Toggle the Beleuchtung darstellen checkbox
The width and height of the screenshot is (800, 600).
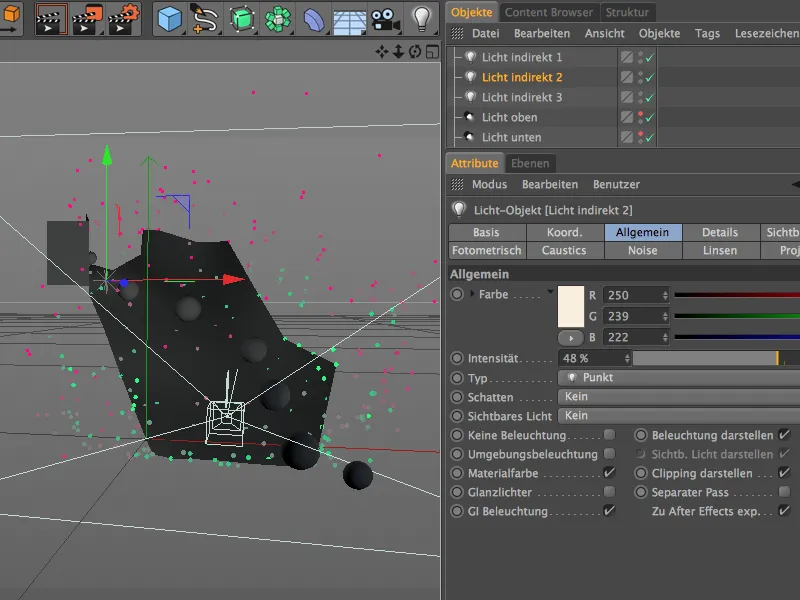pos(784,435)
